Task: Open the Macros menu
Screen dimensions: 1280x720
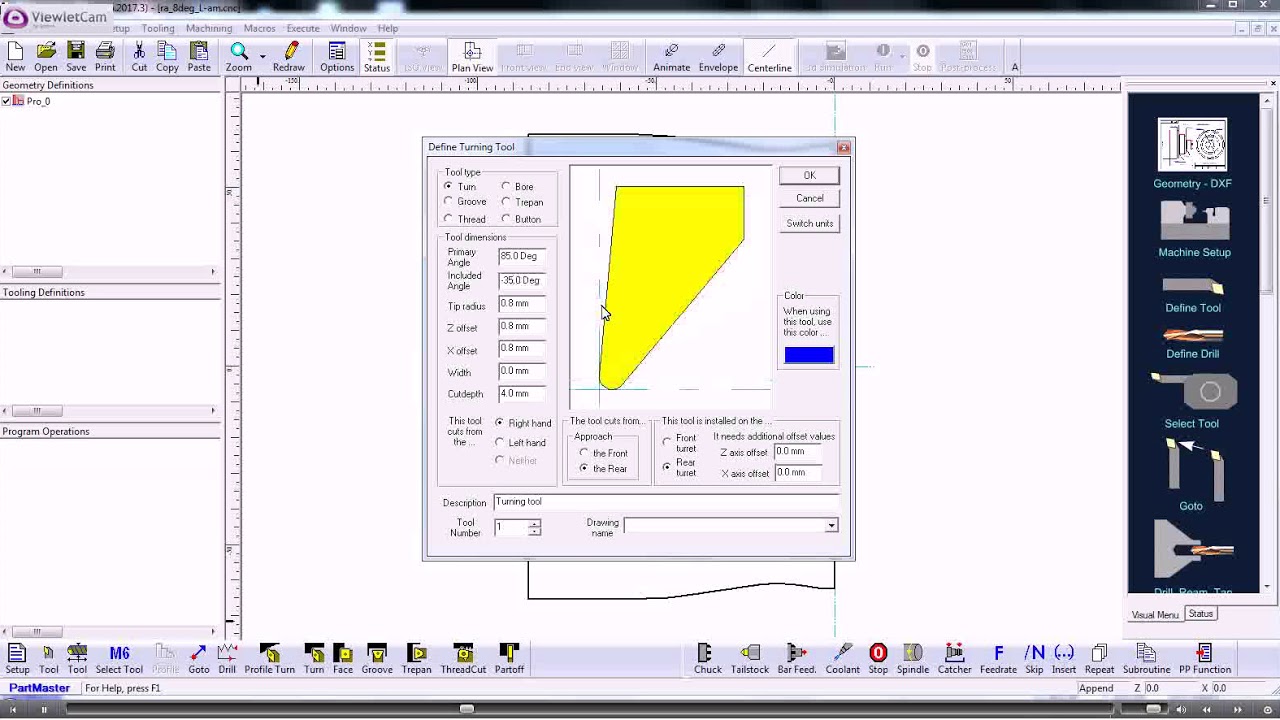Action: tap(259, 28)
